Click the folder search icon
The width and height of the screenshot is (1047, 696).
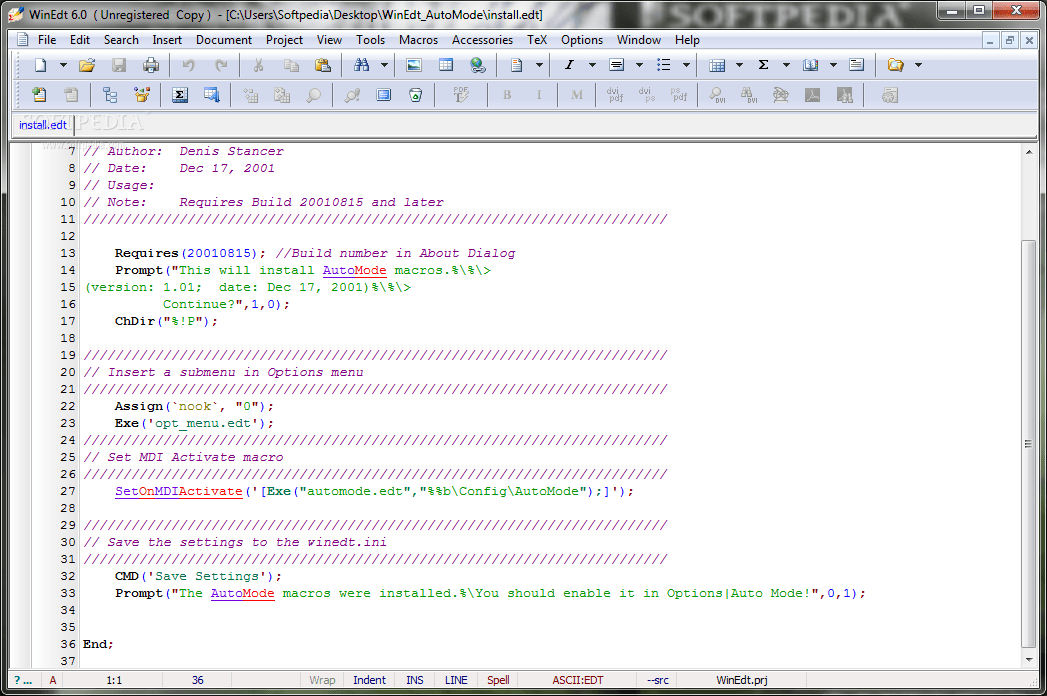(x=895, y=65)
